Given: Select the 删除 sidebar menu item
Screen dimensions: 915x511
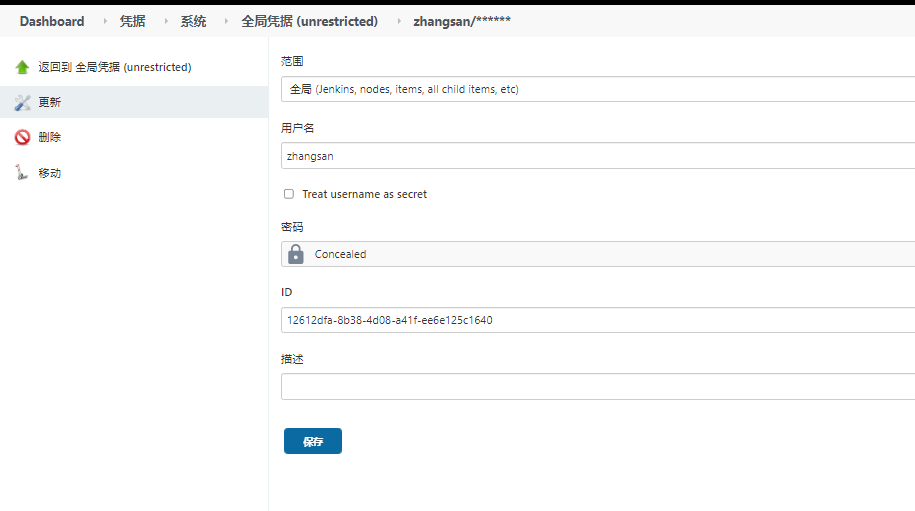Looking at the screenshot, I should 50,137.
